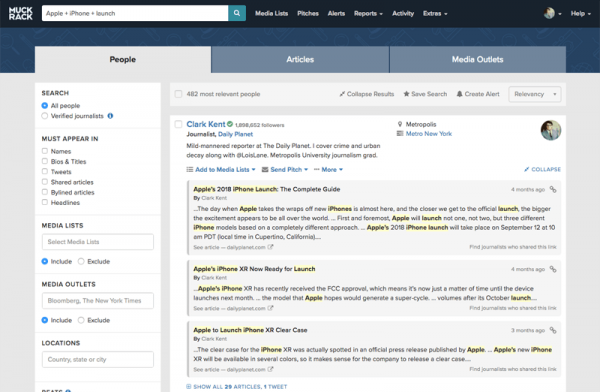The height and width of the screenshot is (392, 600).
Task: Select Include under Media Outlets
Action: [x=45, y=320]
